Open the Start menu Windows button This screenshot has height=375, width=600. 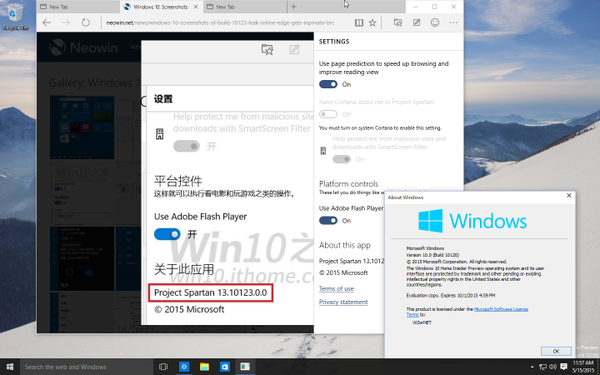point(10,367)
